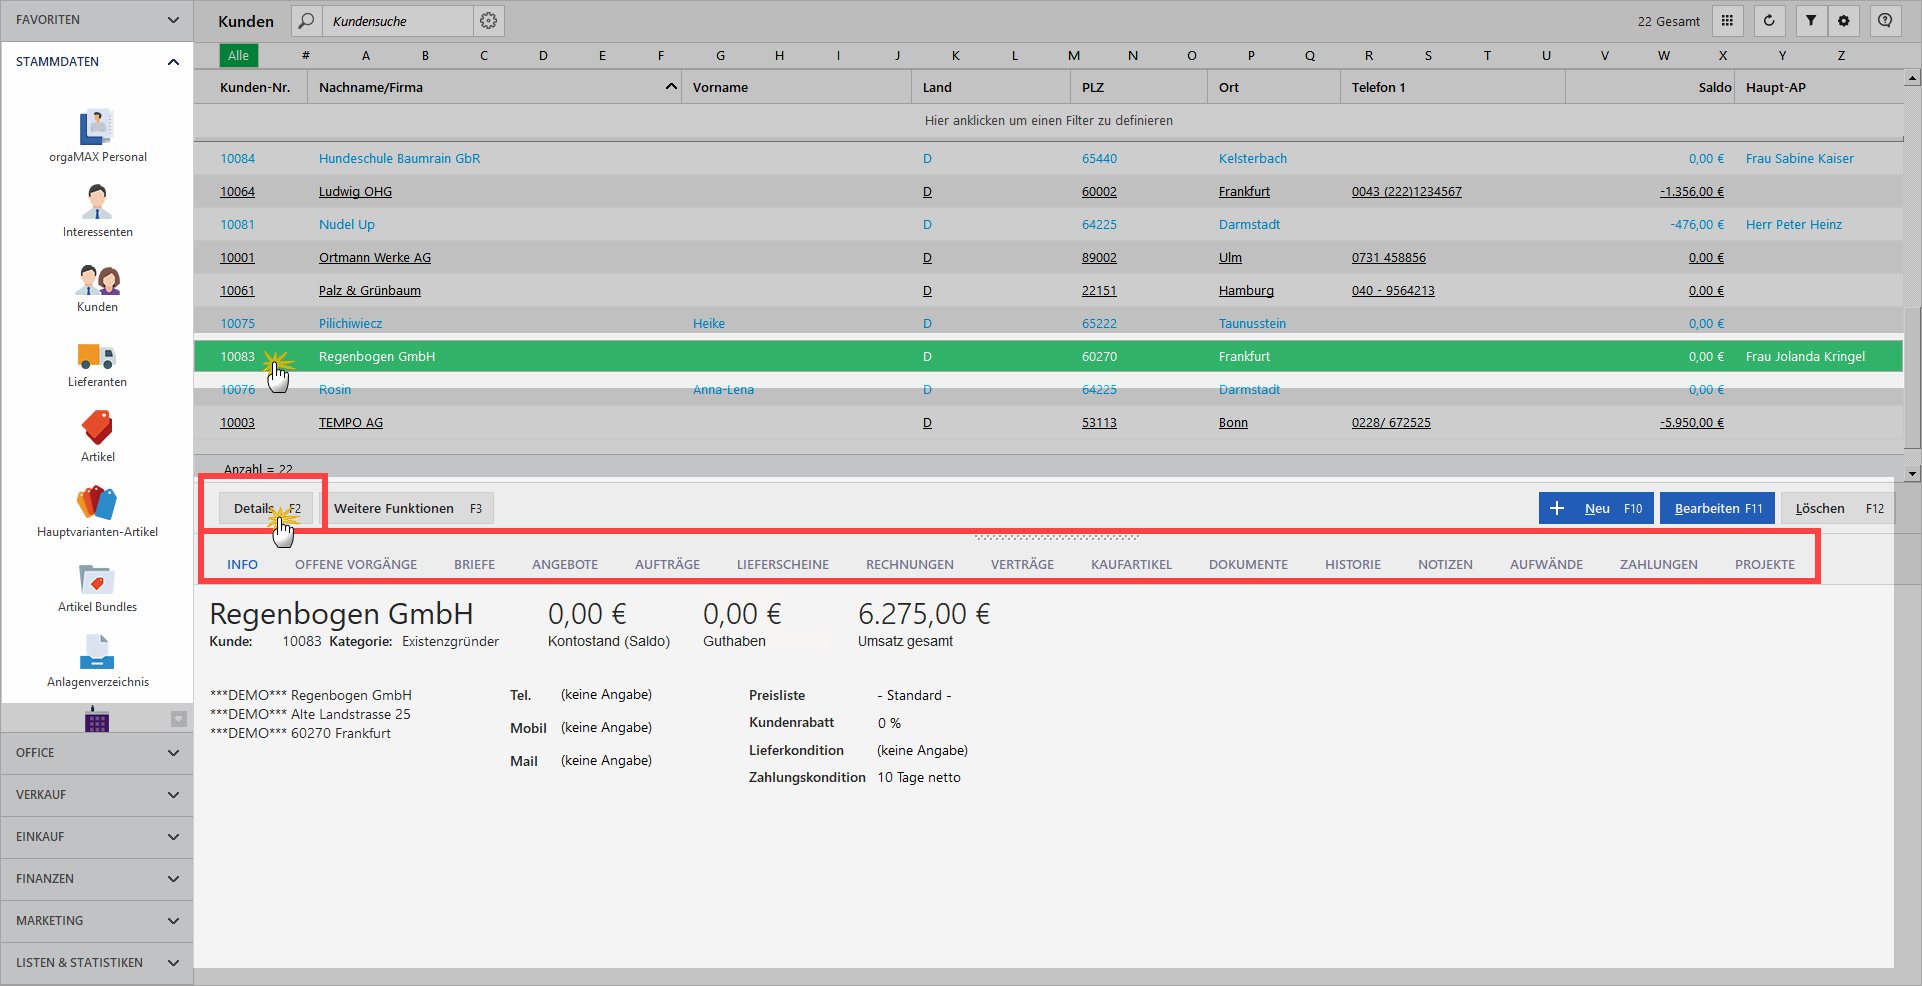This screenshot has height=986, width=1922.
Task: Click the sidebar scroll-down arrow box
Action: (x=179, y=719)
